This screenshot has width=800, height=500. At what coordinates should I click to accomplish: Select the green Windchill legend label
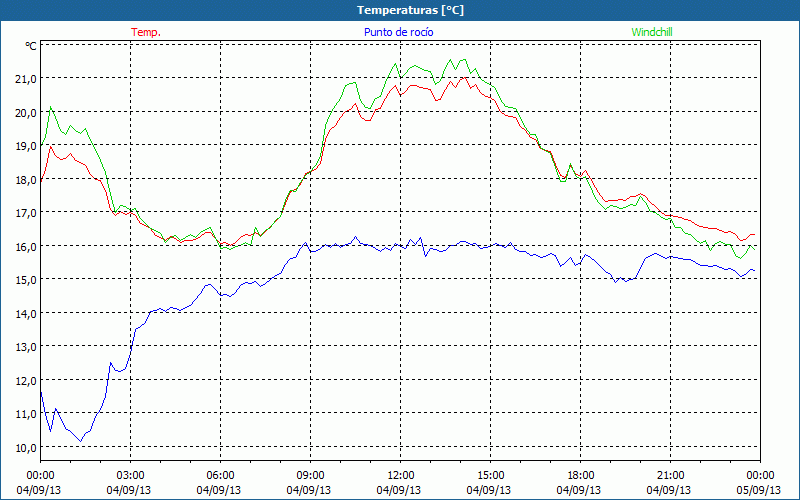[652, 32]
